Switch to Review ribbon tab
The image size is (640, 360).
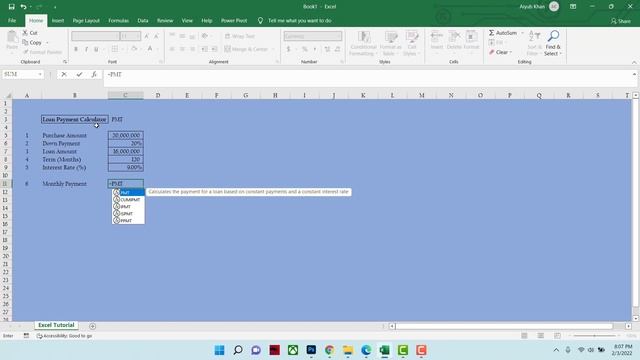(165, 20)
